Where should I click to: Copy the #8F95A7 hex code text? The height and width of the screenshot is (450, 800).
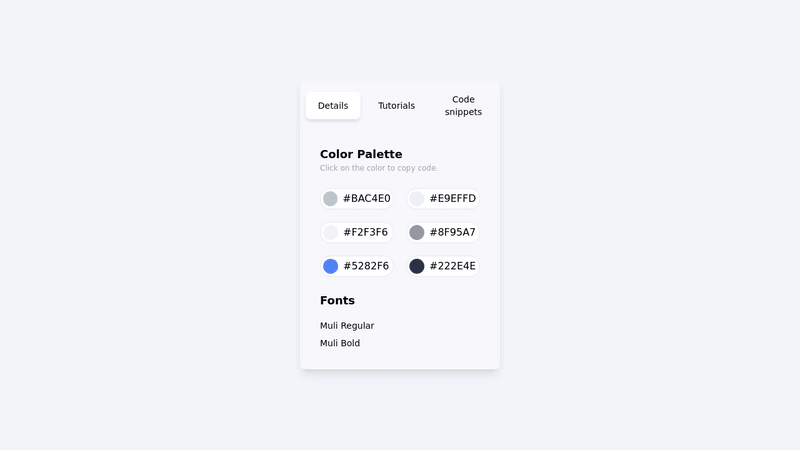(x=453, y=233)
